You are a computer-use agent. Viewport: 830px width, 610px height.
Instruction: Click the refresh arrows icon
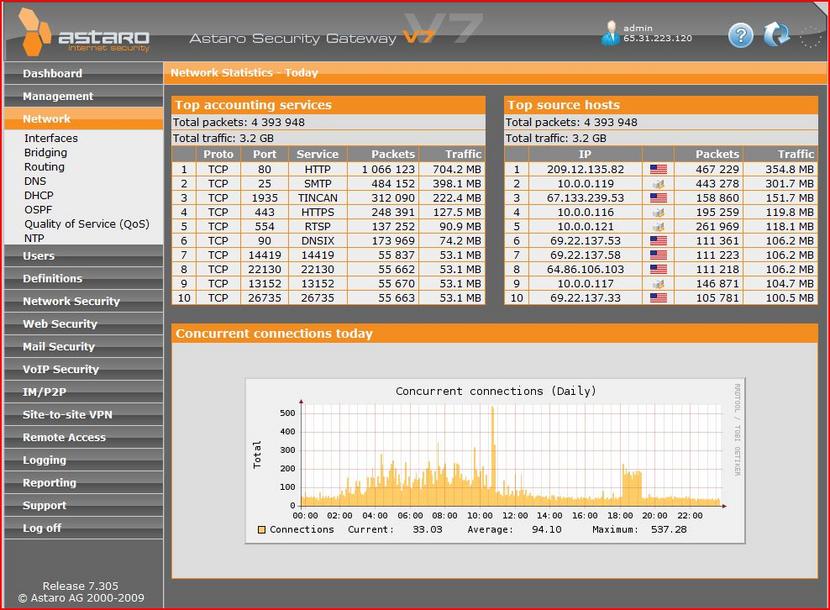777,34
